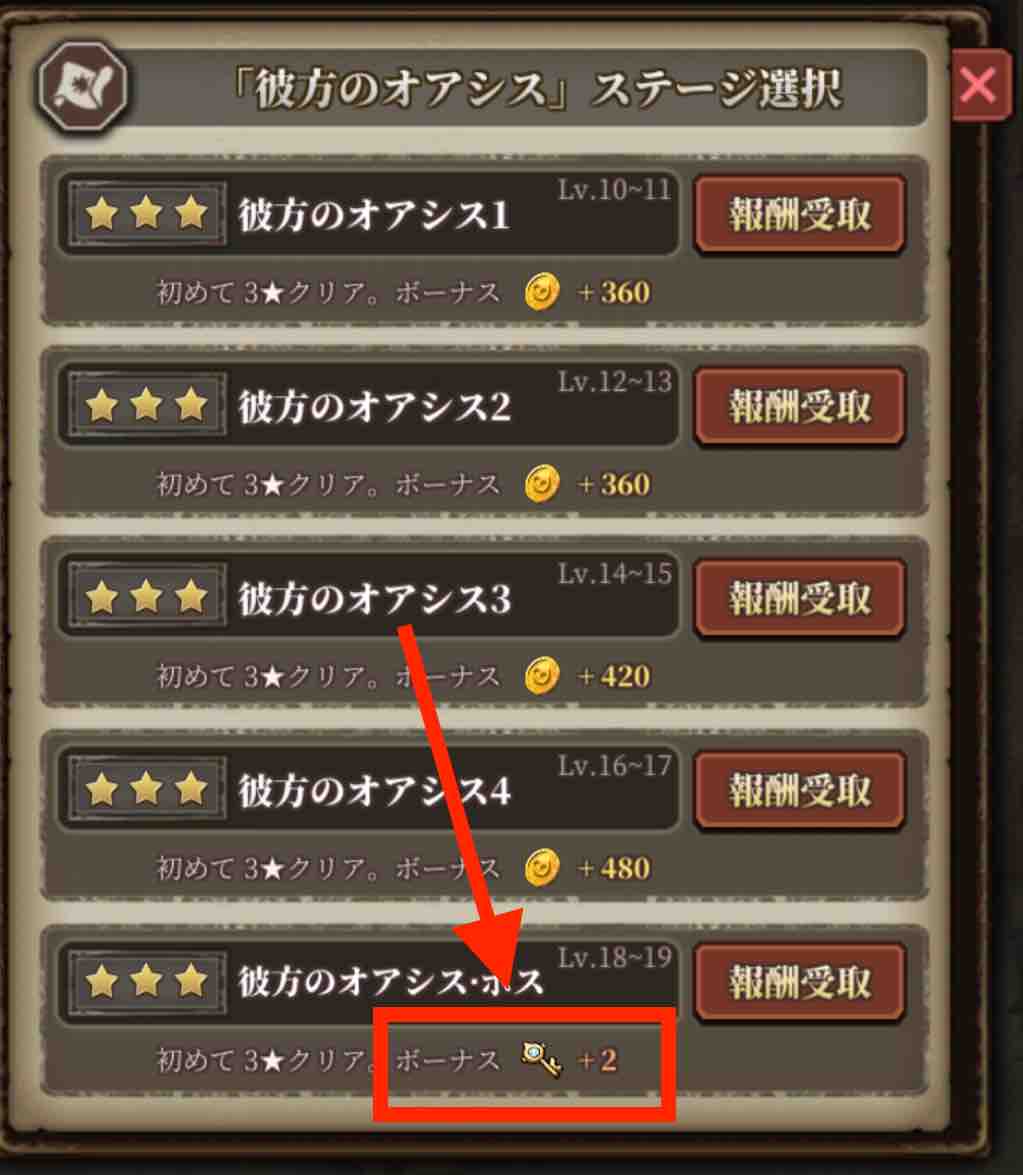Click the map scroll icon in header

tap(82, 87)
